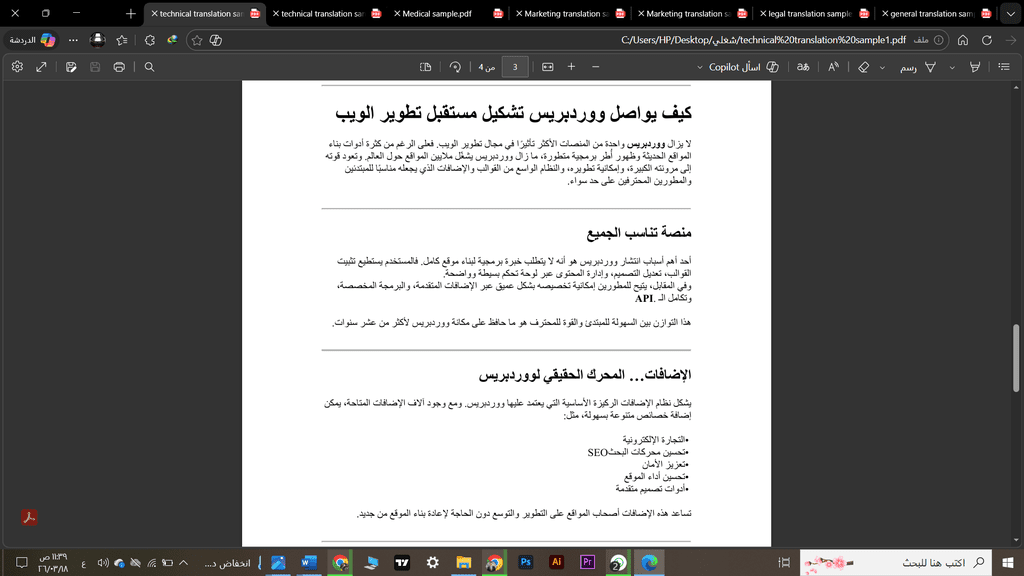Switch the page view layout
Viewport: 1024px width, 576px height.
coord(425,67)
